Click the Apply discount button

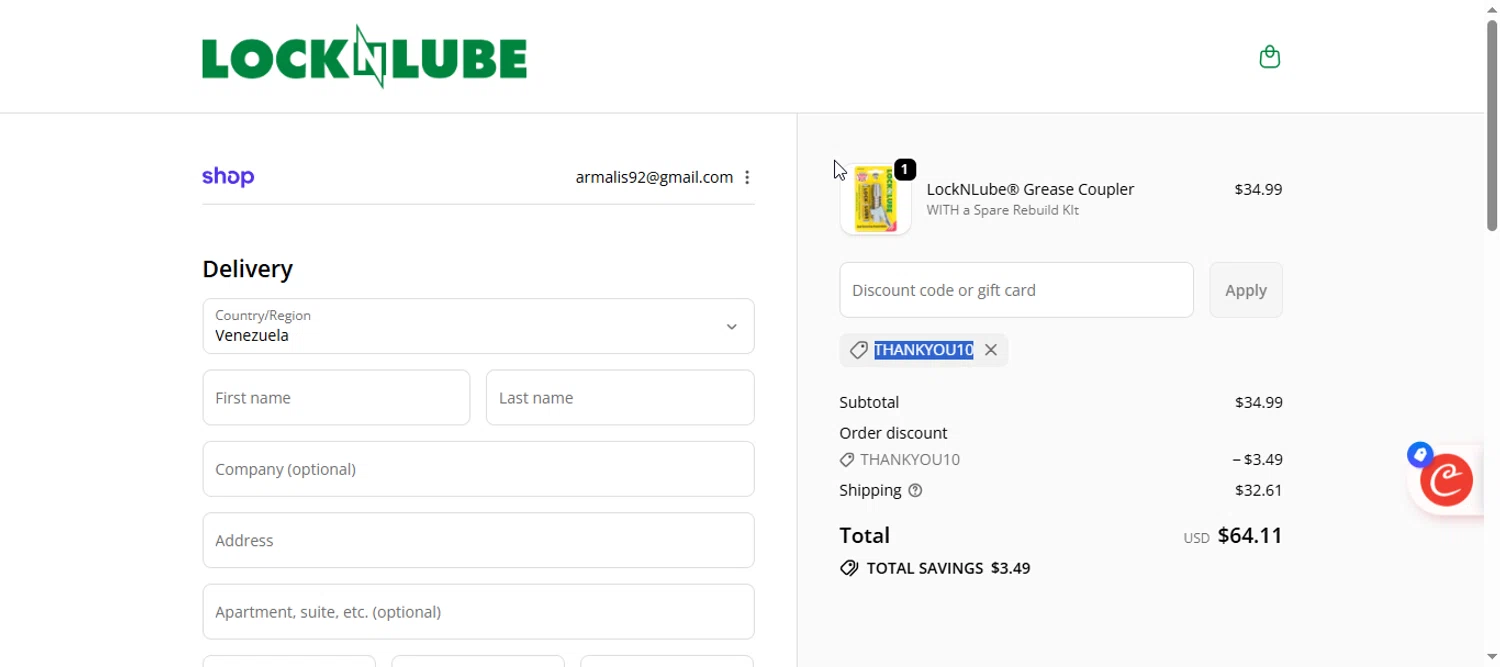point(1246,290)
